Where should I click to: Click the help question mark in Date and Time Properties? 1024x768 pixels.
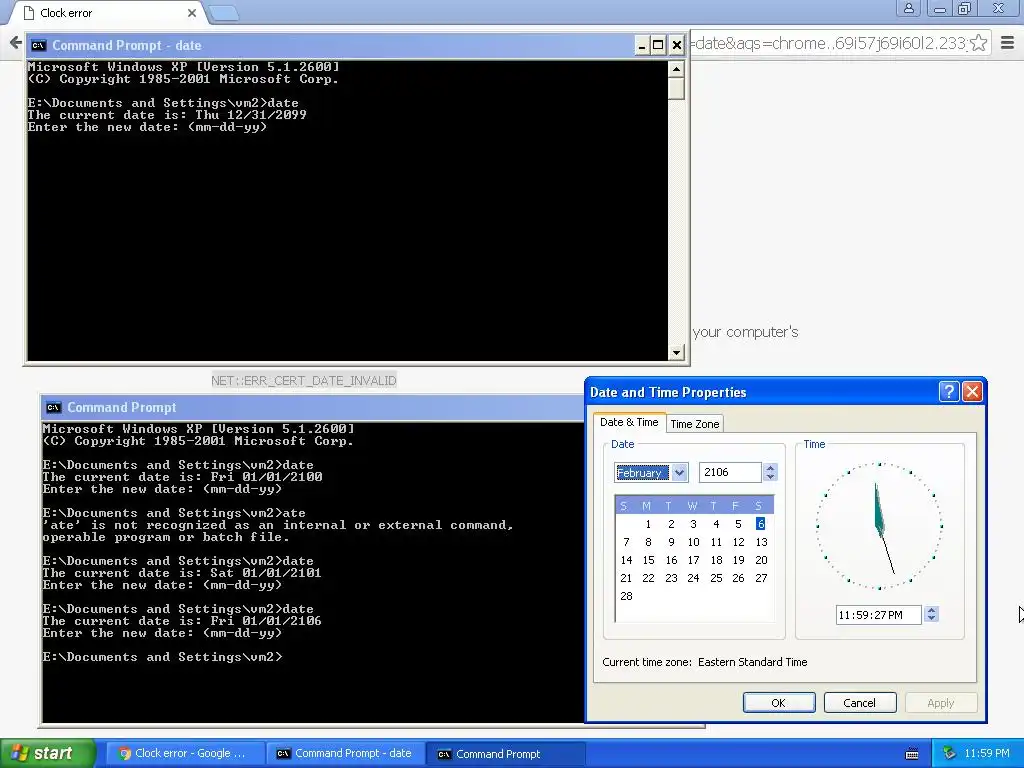point(949,391)
